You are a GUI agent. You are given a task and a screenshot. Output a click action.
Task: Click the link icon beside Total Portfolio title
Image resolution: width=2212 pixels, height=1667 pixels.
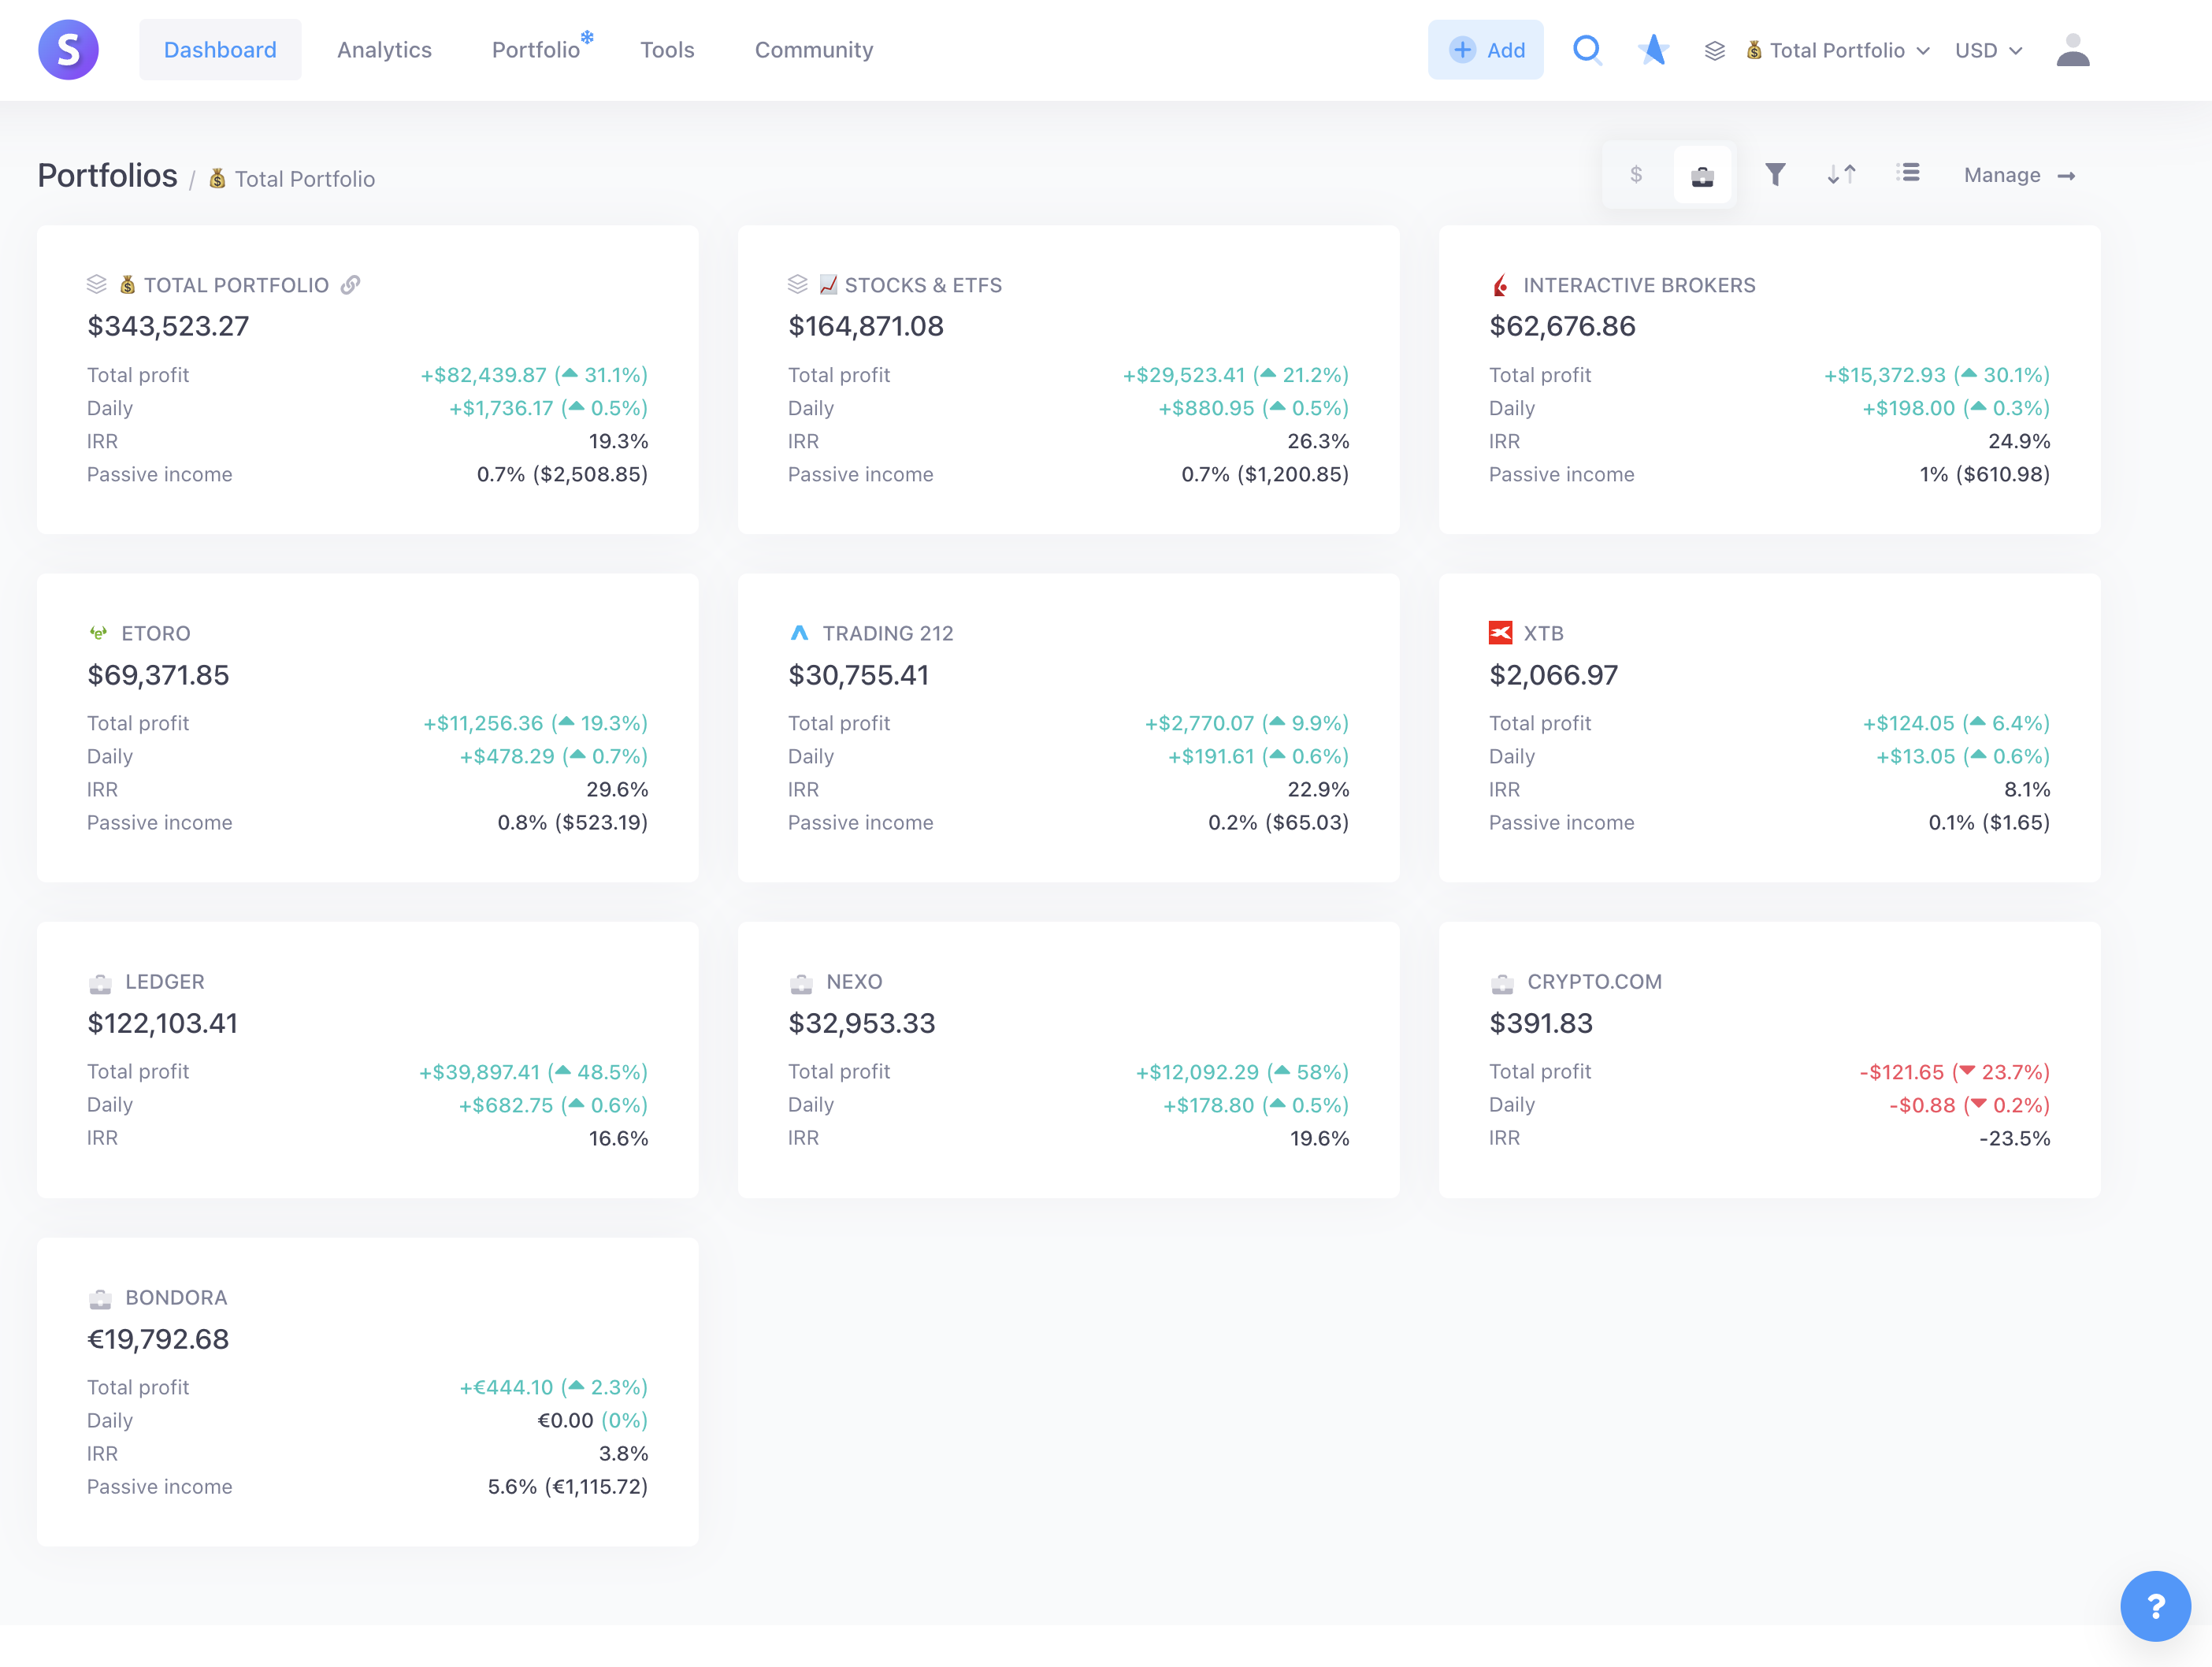[x=350, y=285]
